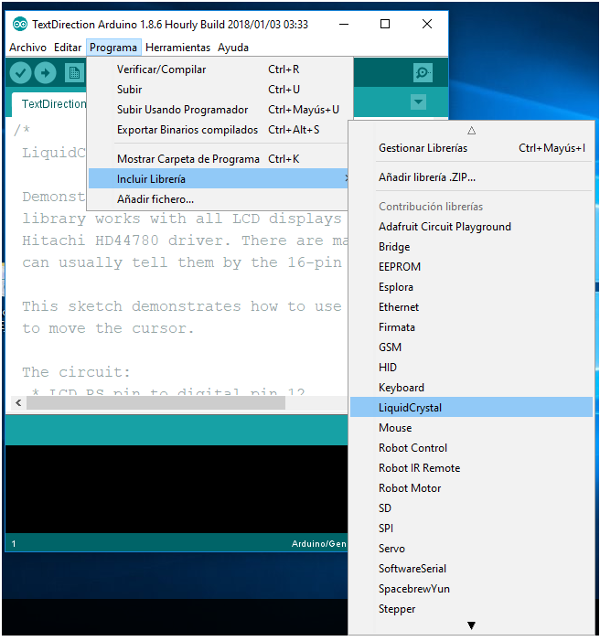Click the Incluir Librería submenu entry
This screenshot has width=600, height=641.
click(218, 179)
